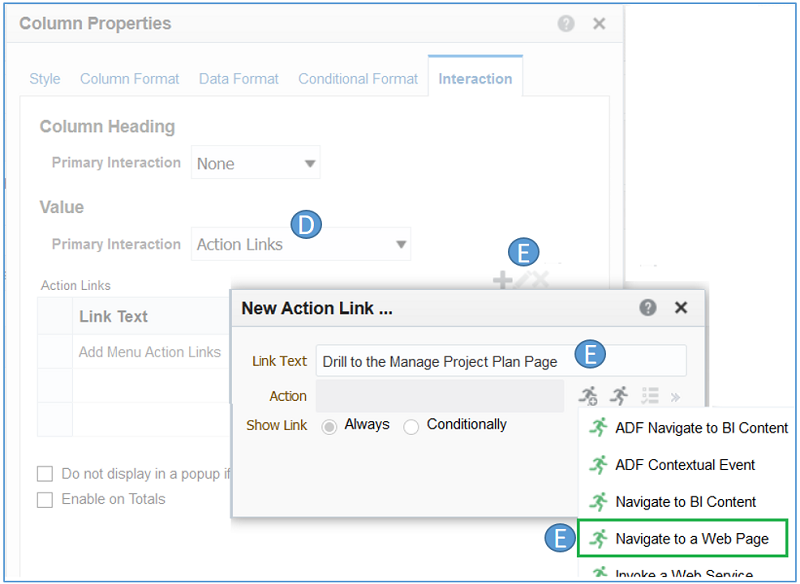Close the New Action Link dialog
Screen dimensions: 800x584
(x=681, y=308)
